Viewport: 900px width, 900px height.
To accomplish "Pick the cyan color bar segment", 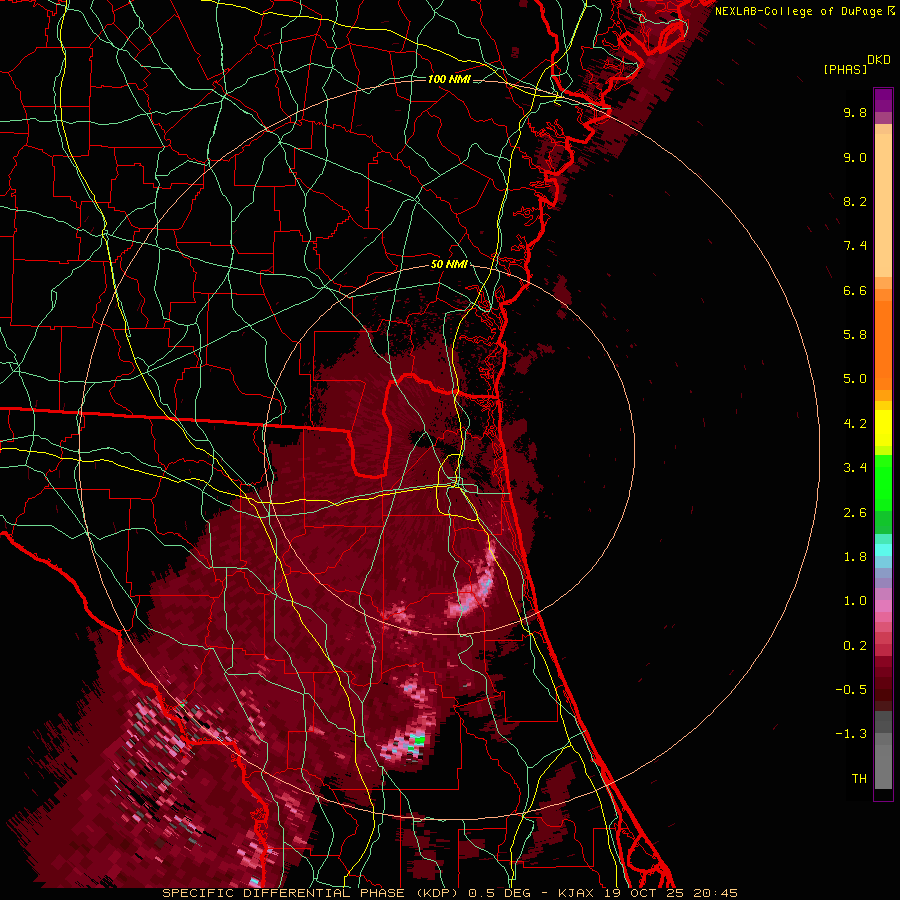I will point(883,550).
